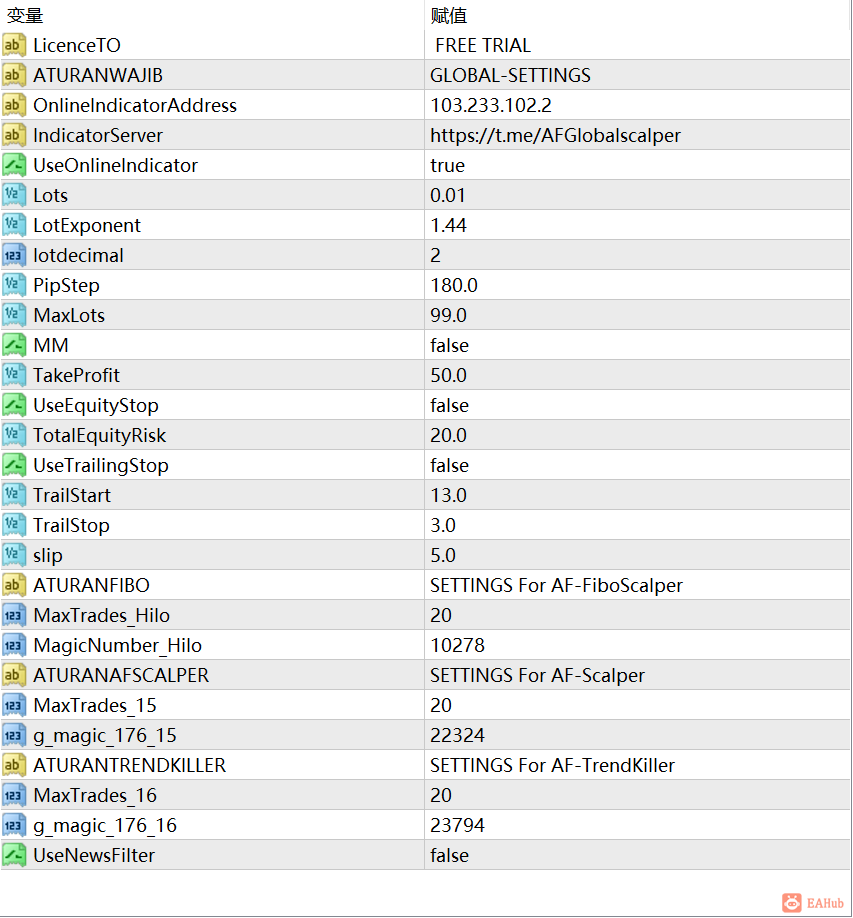Click the string icon beside LicenceTO
The image size is (853, 918).
click(13, 45)
